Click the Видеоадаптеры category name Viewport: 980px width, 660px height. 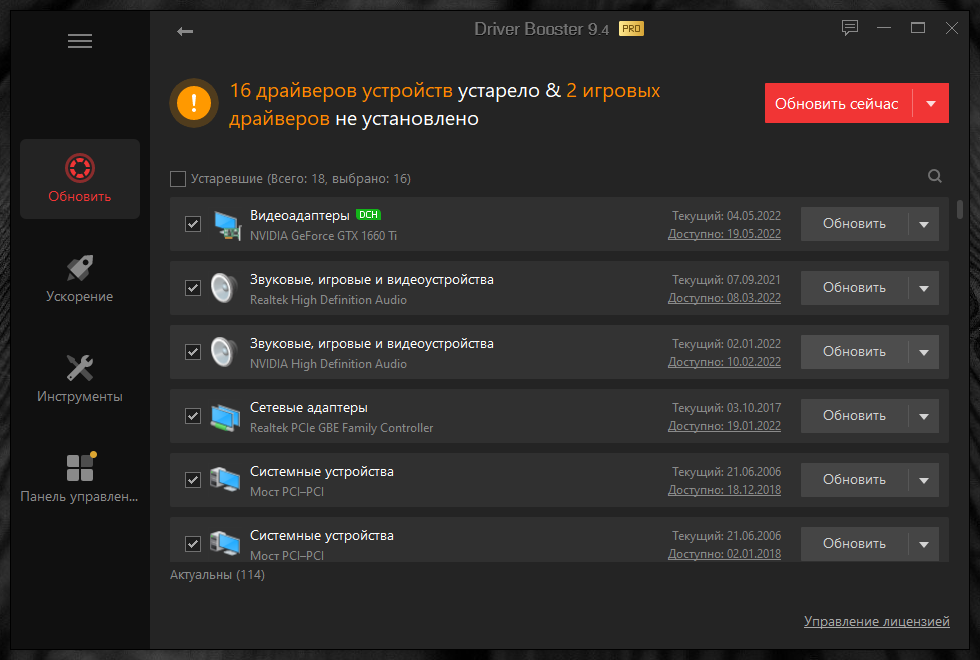[300, 216]
